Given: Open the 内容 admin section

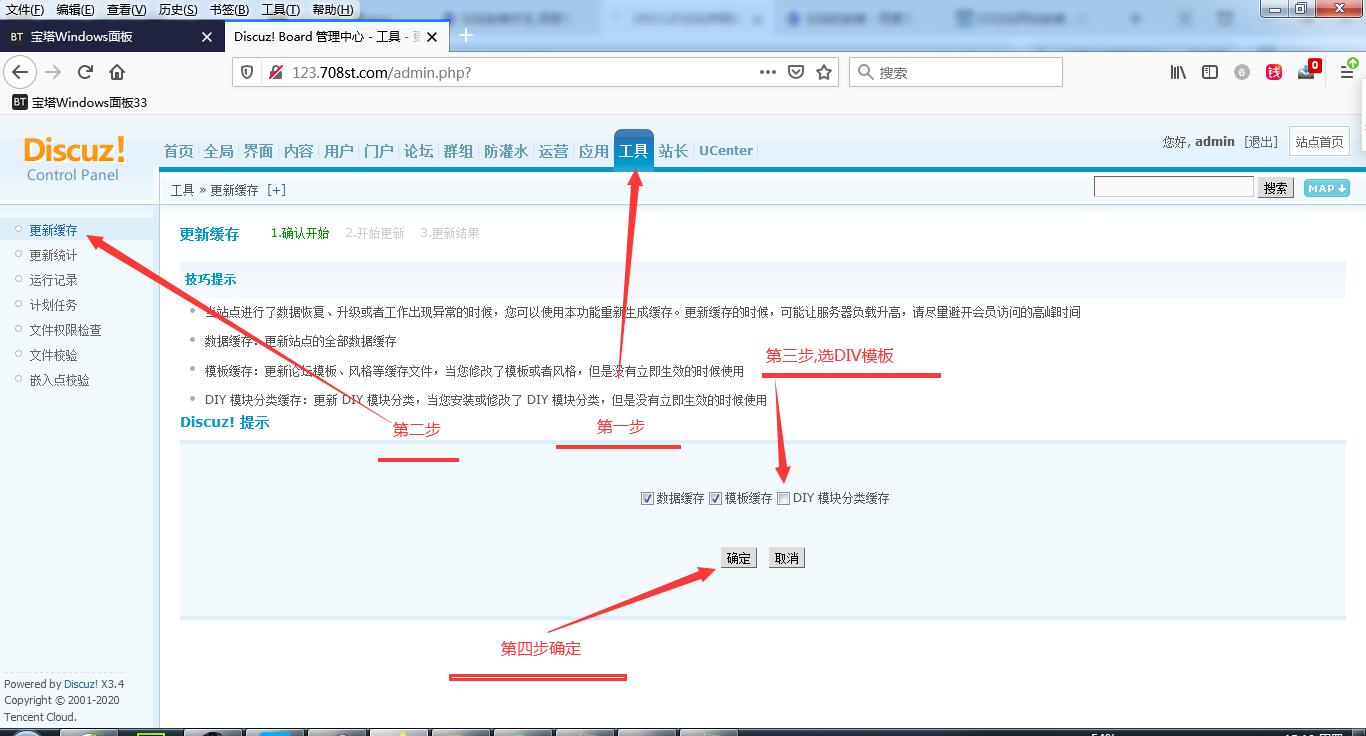Looking at the screenshot, I should click(298, 151).
